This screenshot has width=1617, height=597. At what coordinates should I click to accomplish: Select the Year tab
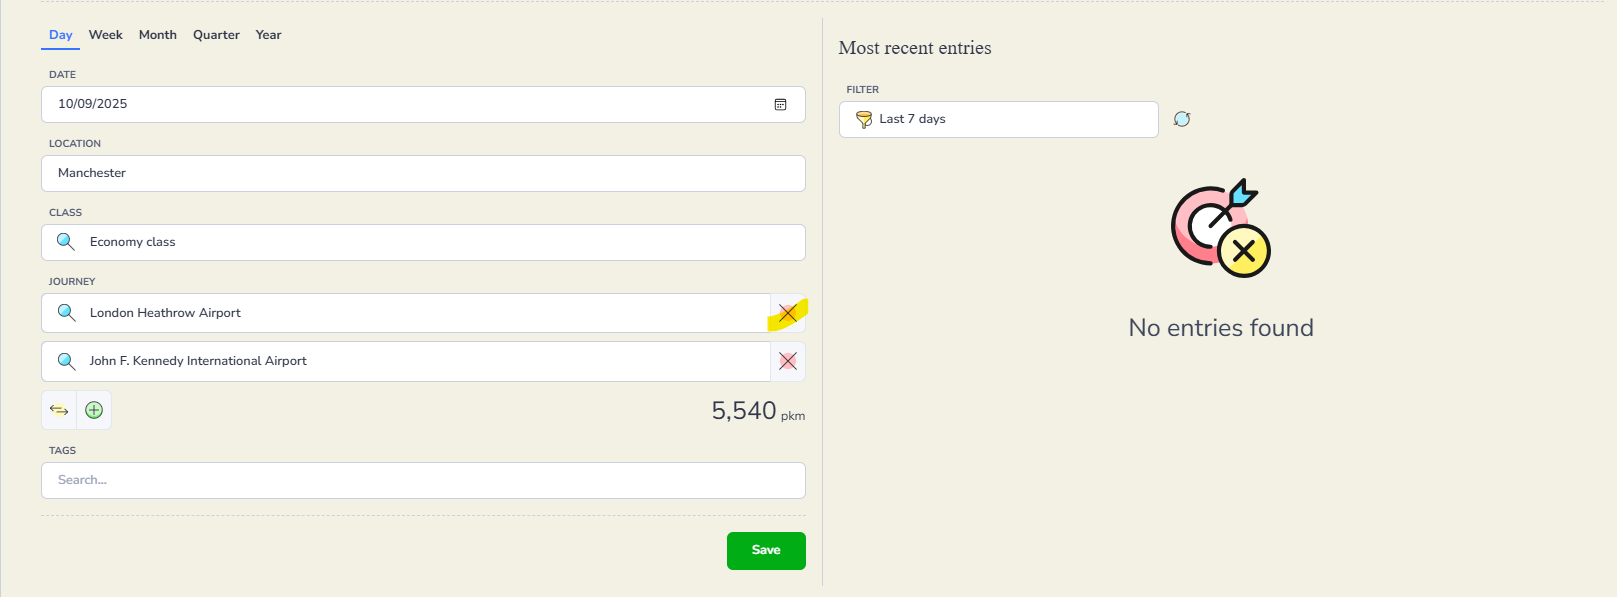pos(268,35)
